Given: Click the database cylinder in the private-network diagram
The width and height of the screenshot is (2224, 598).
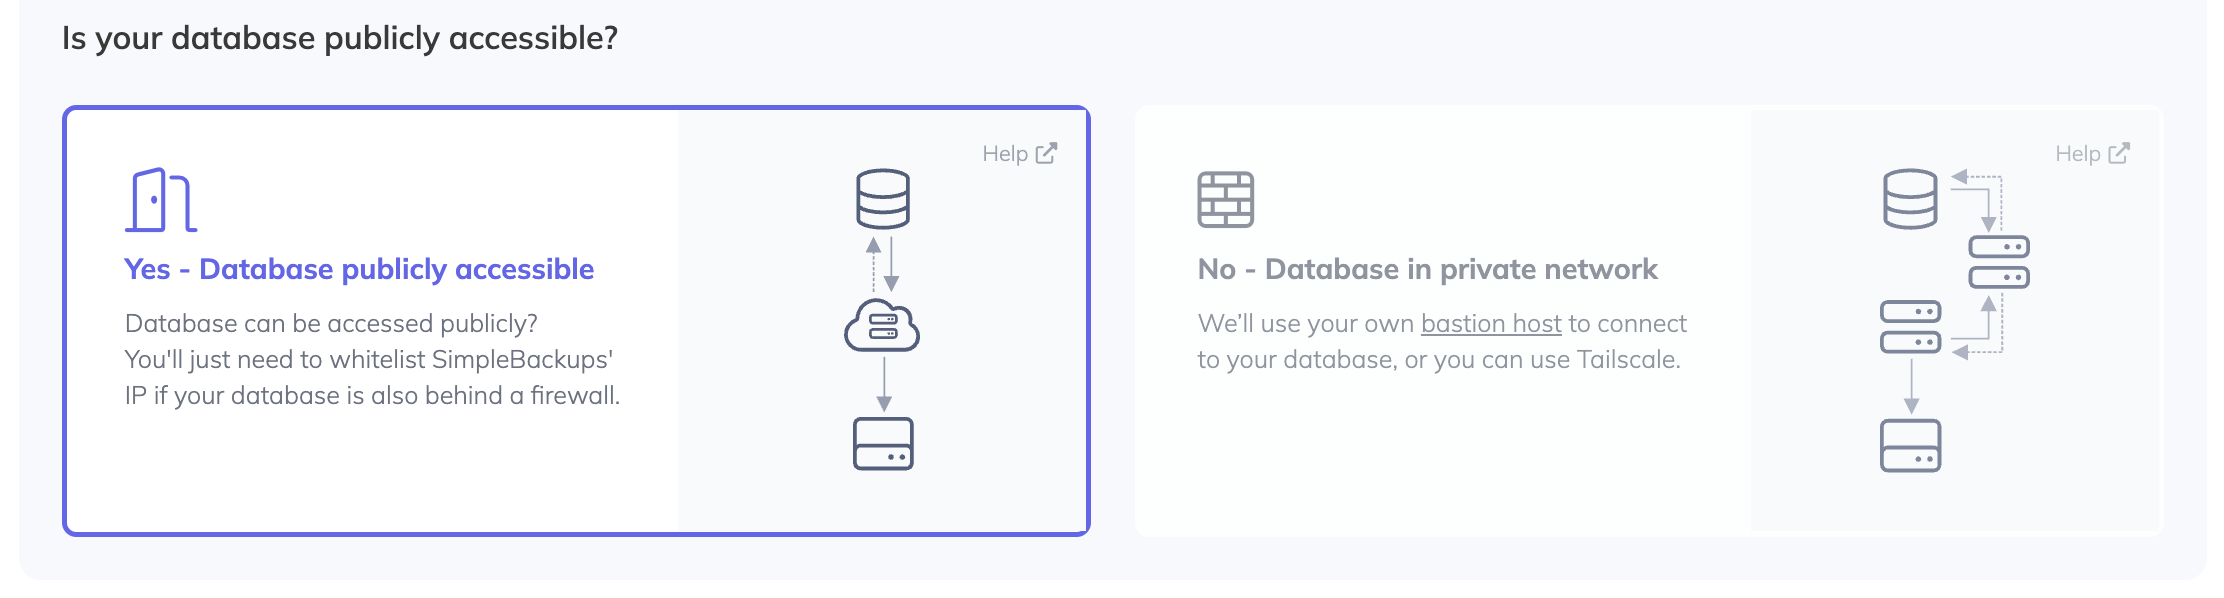Looking at the screenshot, I should click(x=1910, y=199).
